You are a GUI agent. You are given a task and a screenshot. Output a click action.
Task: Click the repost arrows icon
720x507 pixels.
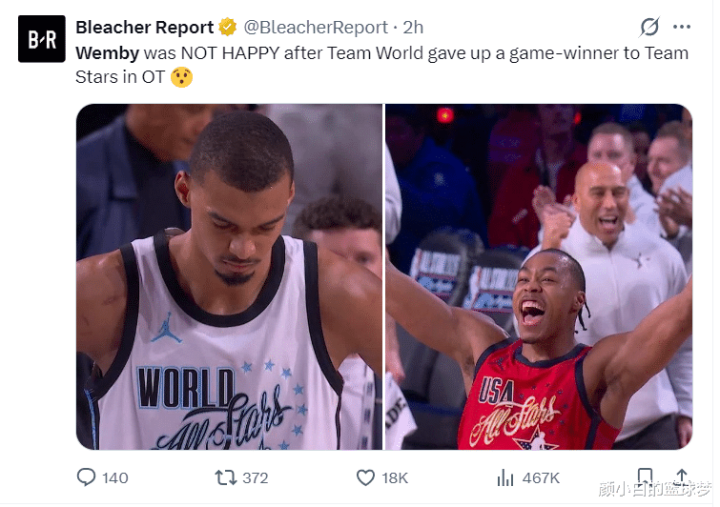tap(225, 478)
